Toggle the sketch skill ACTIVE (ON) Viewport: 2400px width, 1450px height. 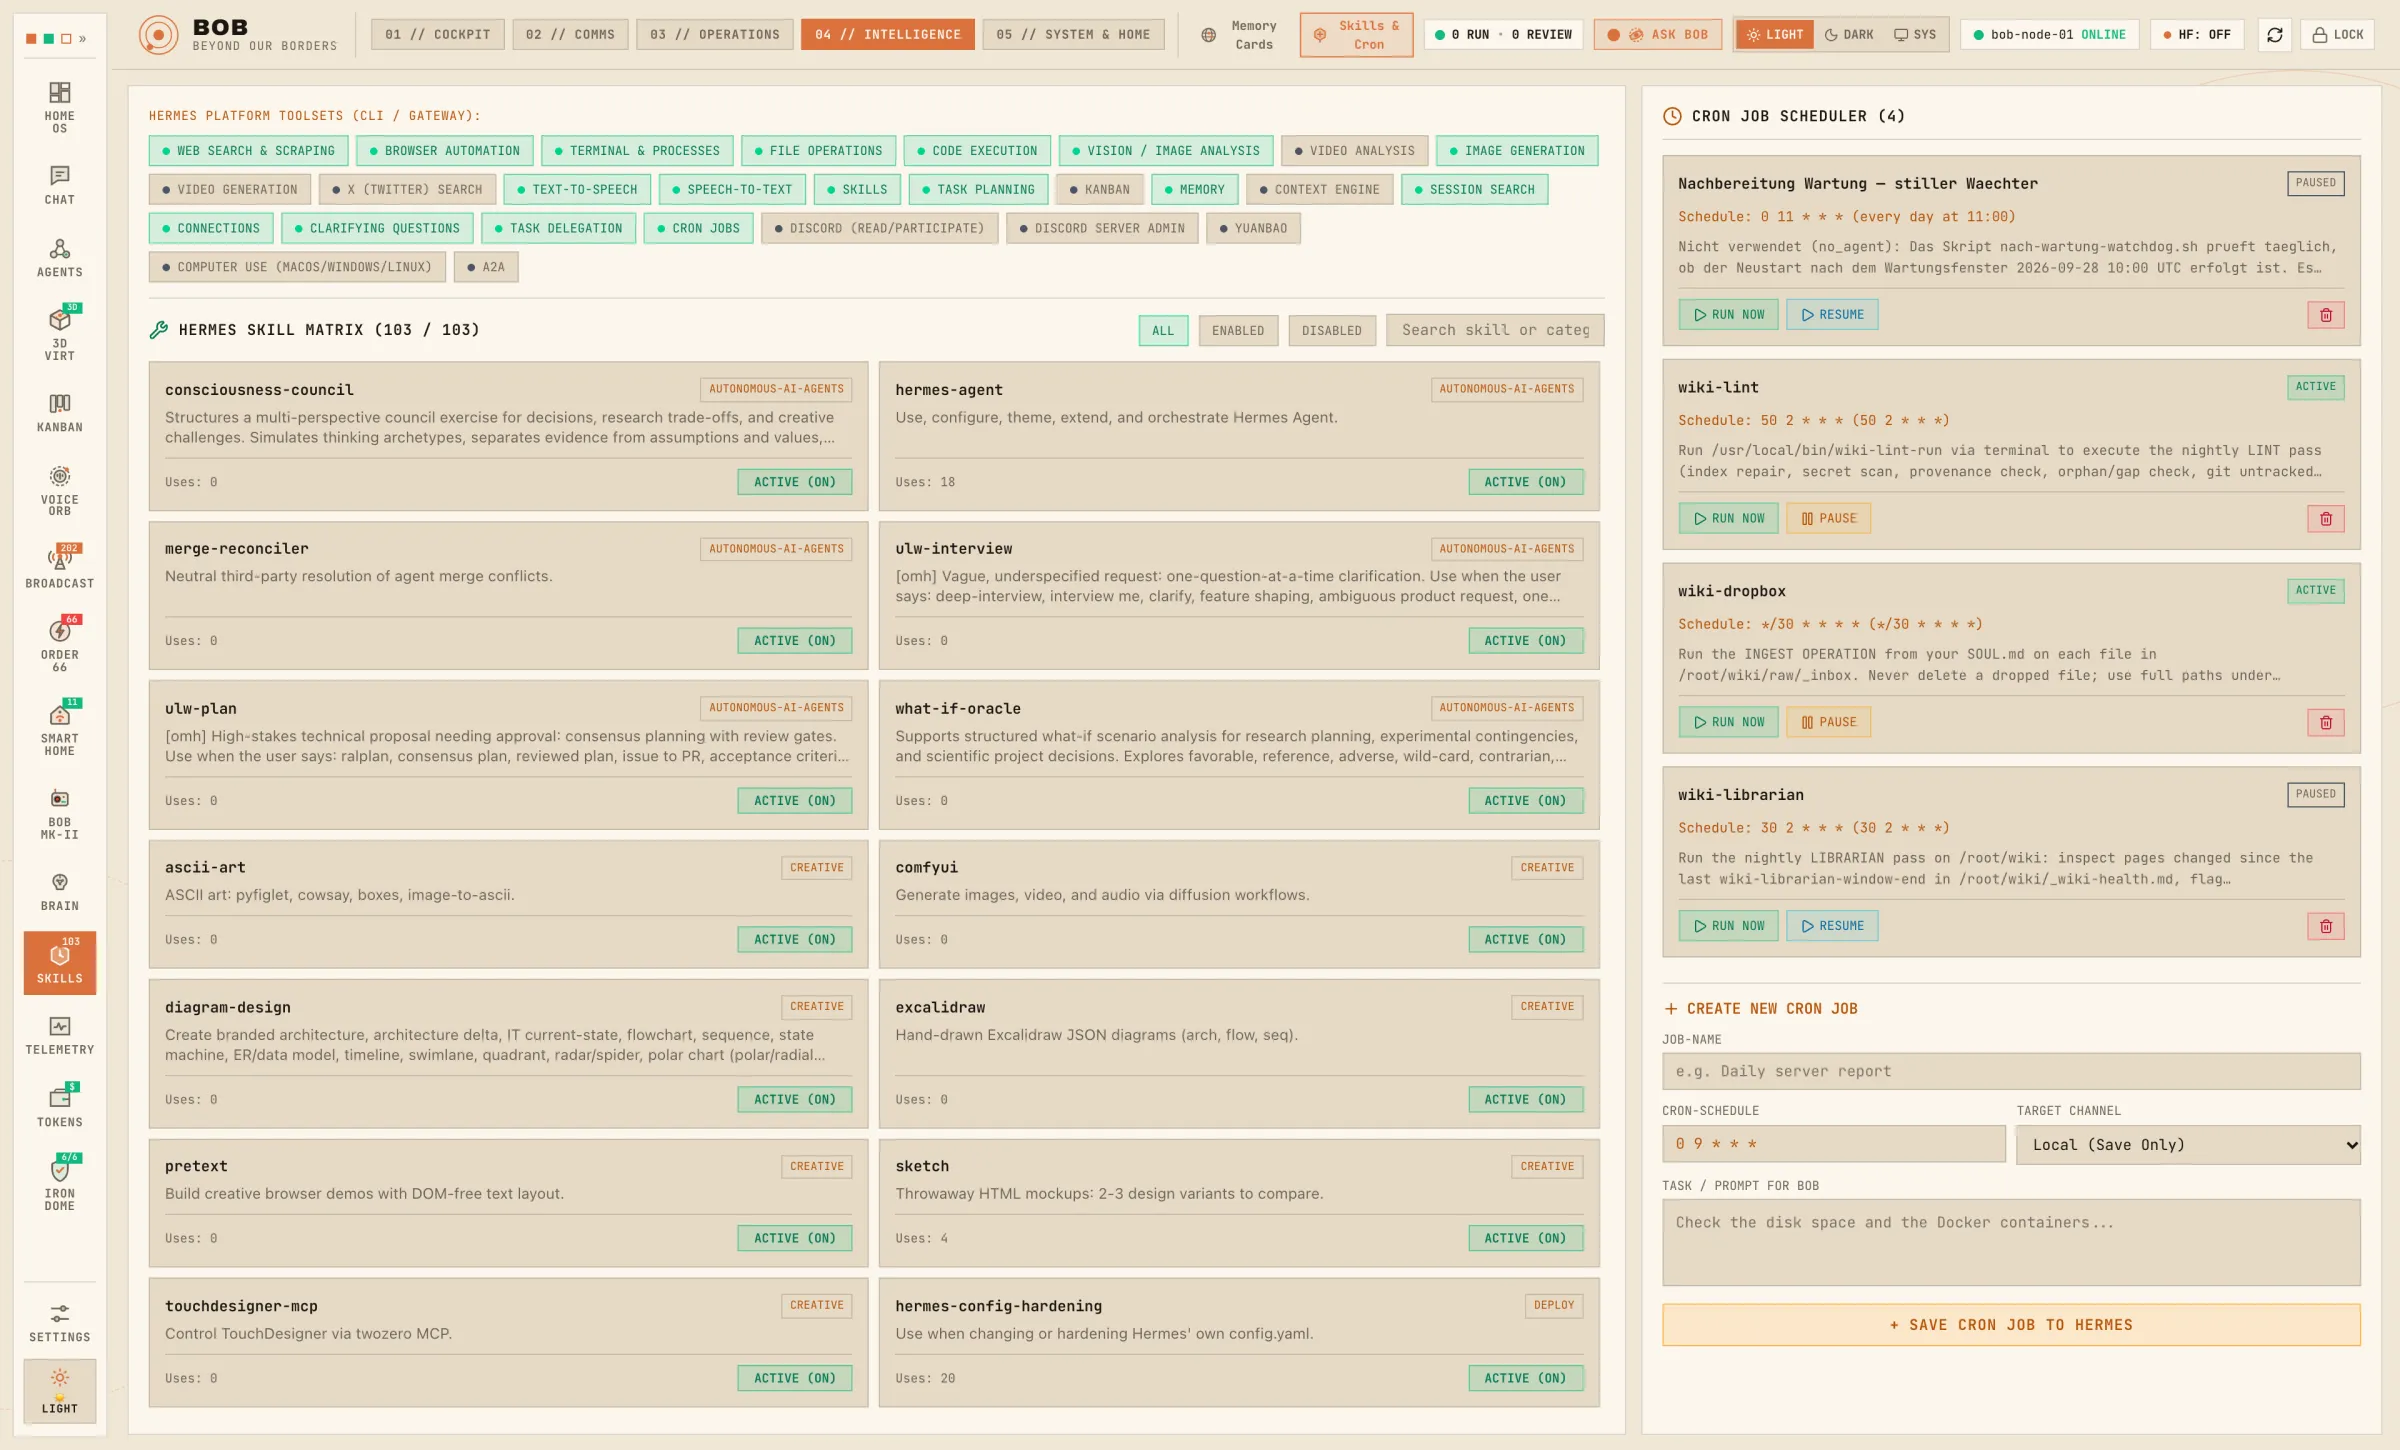1525,1239
